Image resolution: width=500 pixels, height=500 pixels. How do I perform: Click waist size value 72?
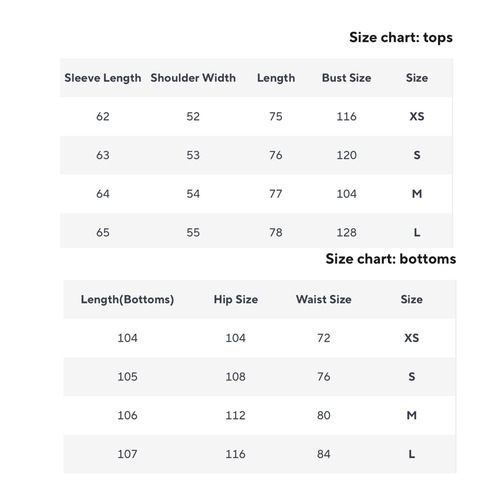pos(324,338)
